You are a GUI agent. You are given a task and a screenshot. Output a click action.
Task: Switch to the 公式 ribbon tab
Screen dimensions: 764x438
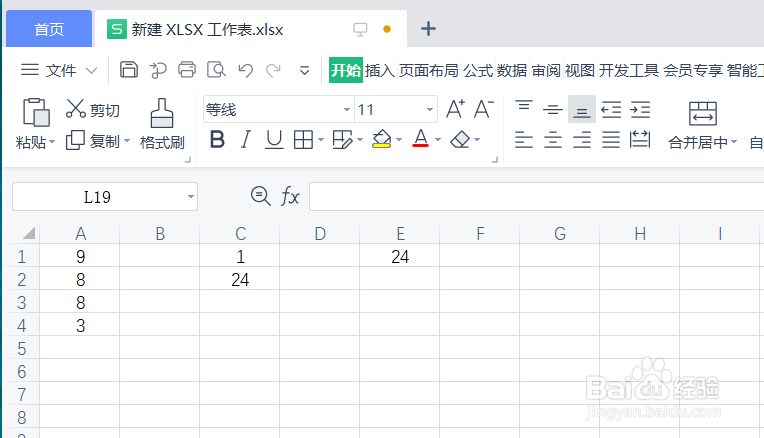click(x=478, y=71)
